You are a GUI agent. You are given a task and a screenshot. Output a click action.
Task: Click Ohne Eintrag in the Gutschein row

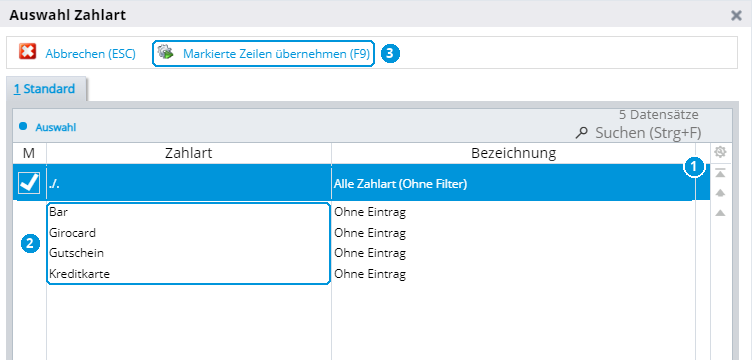coord(370,253)
